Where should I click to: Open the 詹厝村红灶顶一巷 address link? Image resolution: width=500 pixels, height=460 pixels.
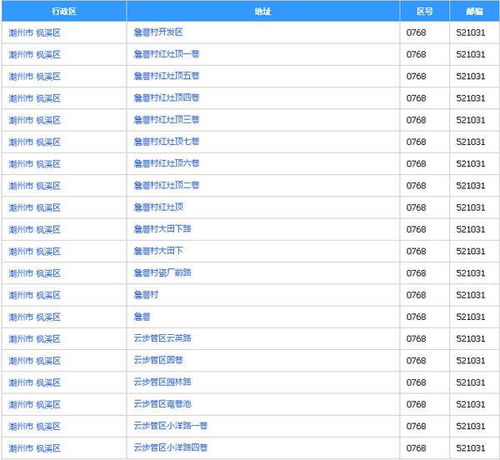(166, 54)
